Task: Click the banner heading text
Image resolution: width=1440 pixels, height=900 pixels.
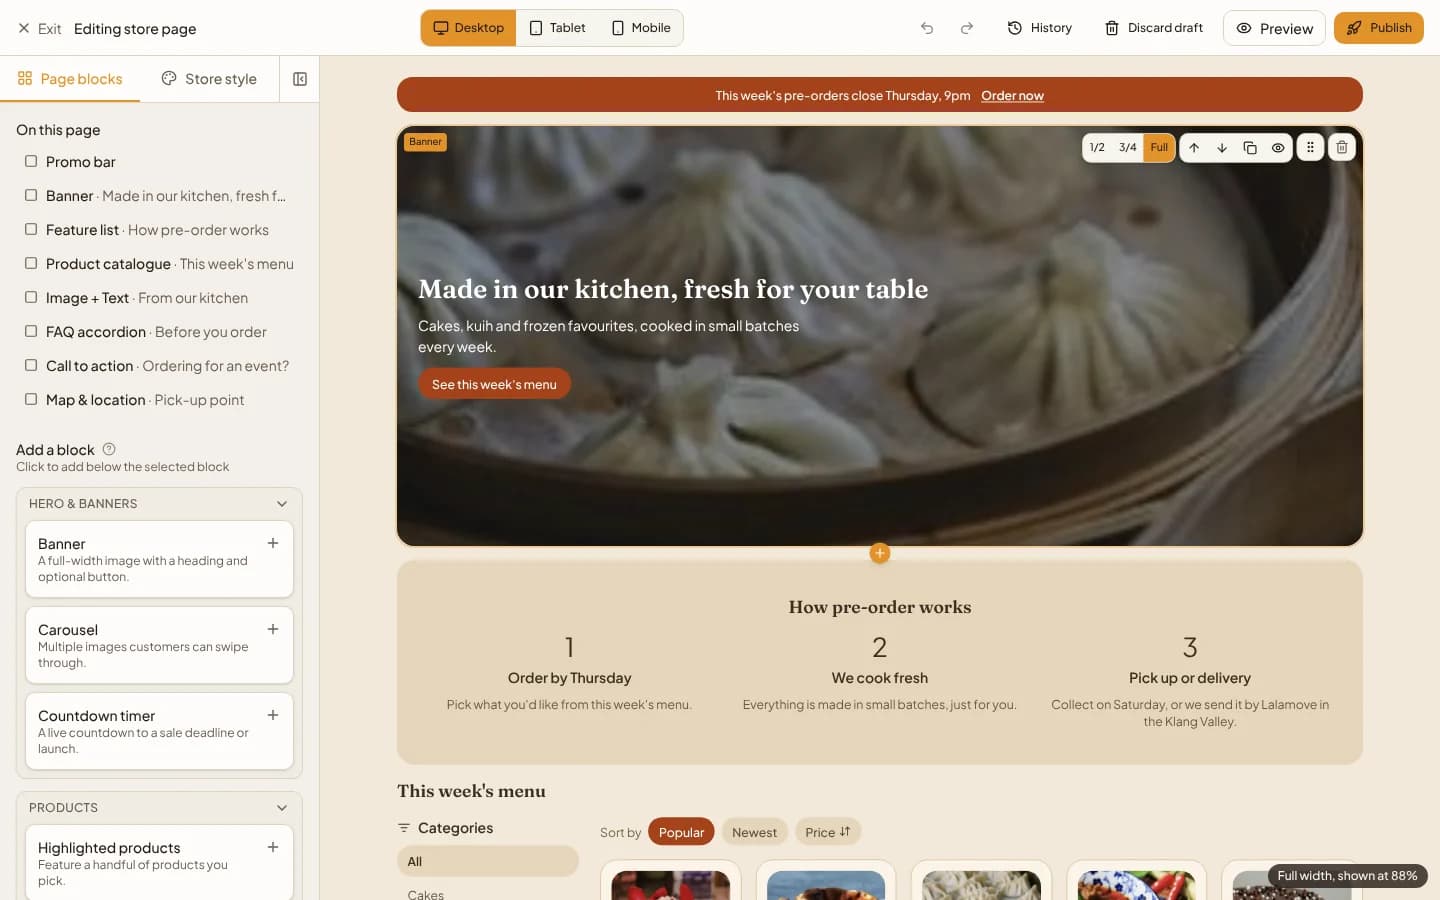Action: point(673,289)
